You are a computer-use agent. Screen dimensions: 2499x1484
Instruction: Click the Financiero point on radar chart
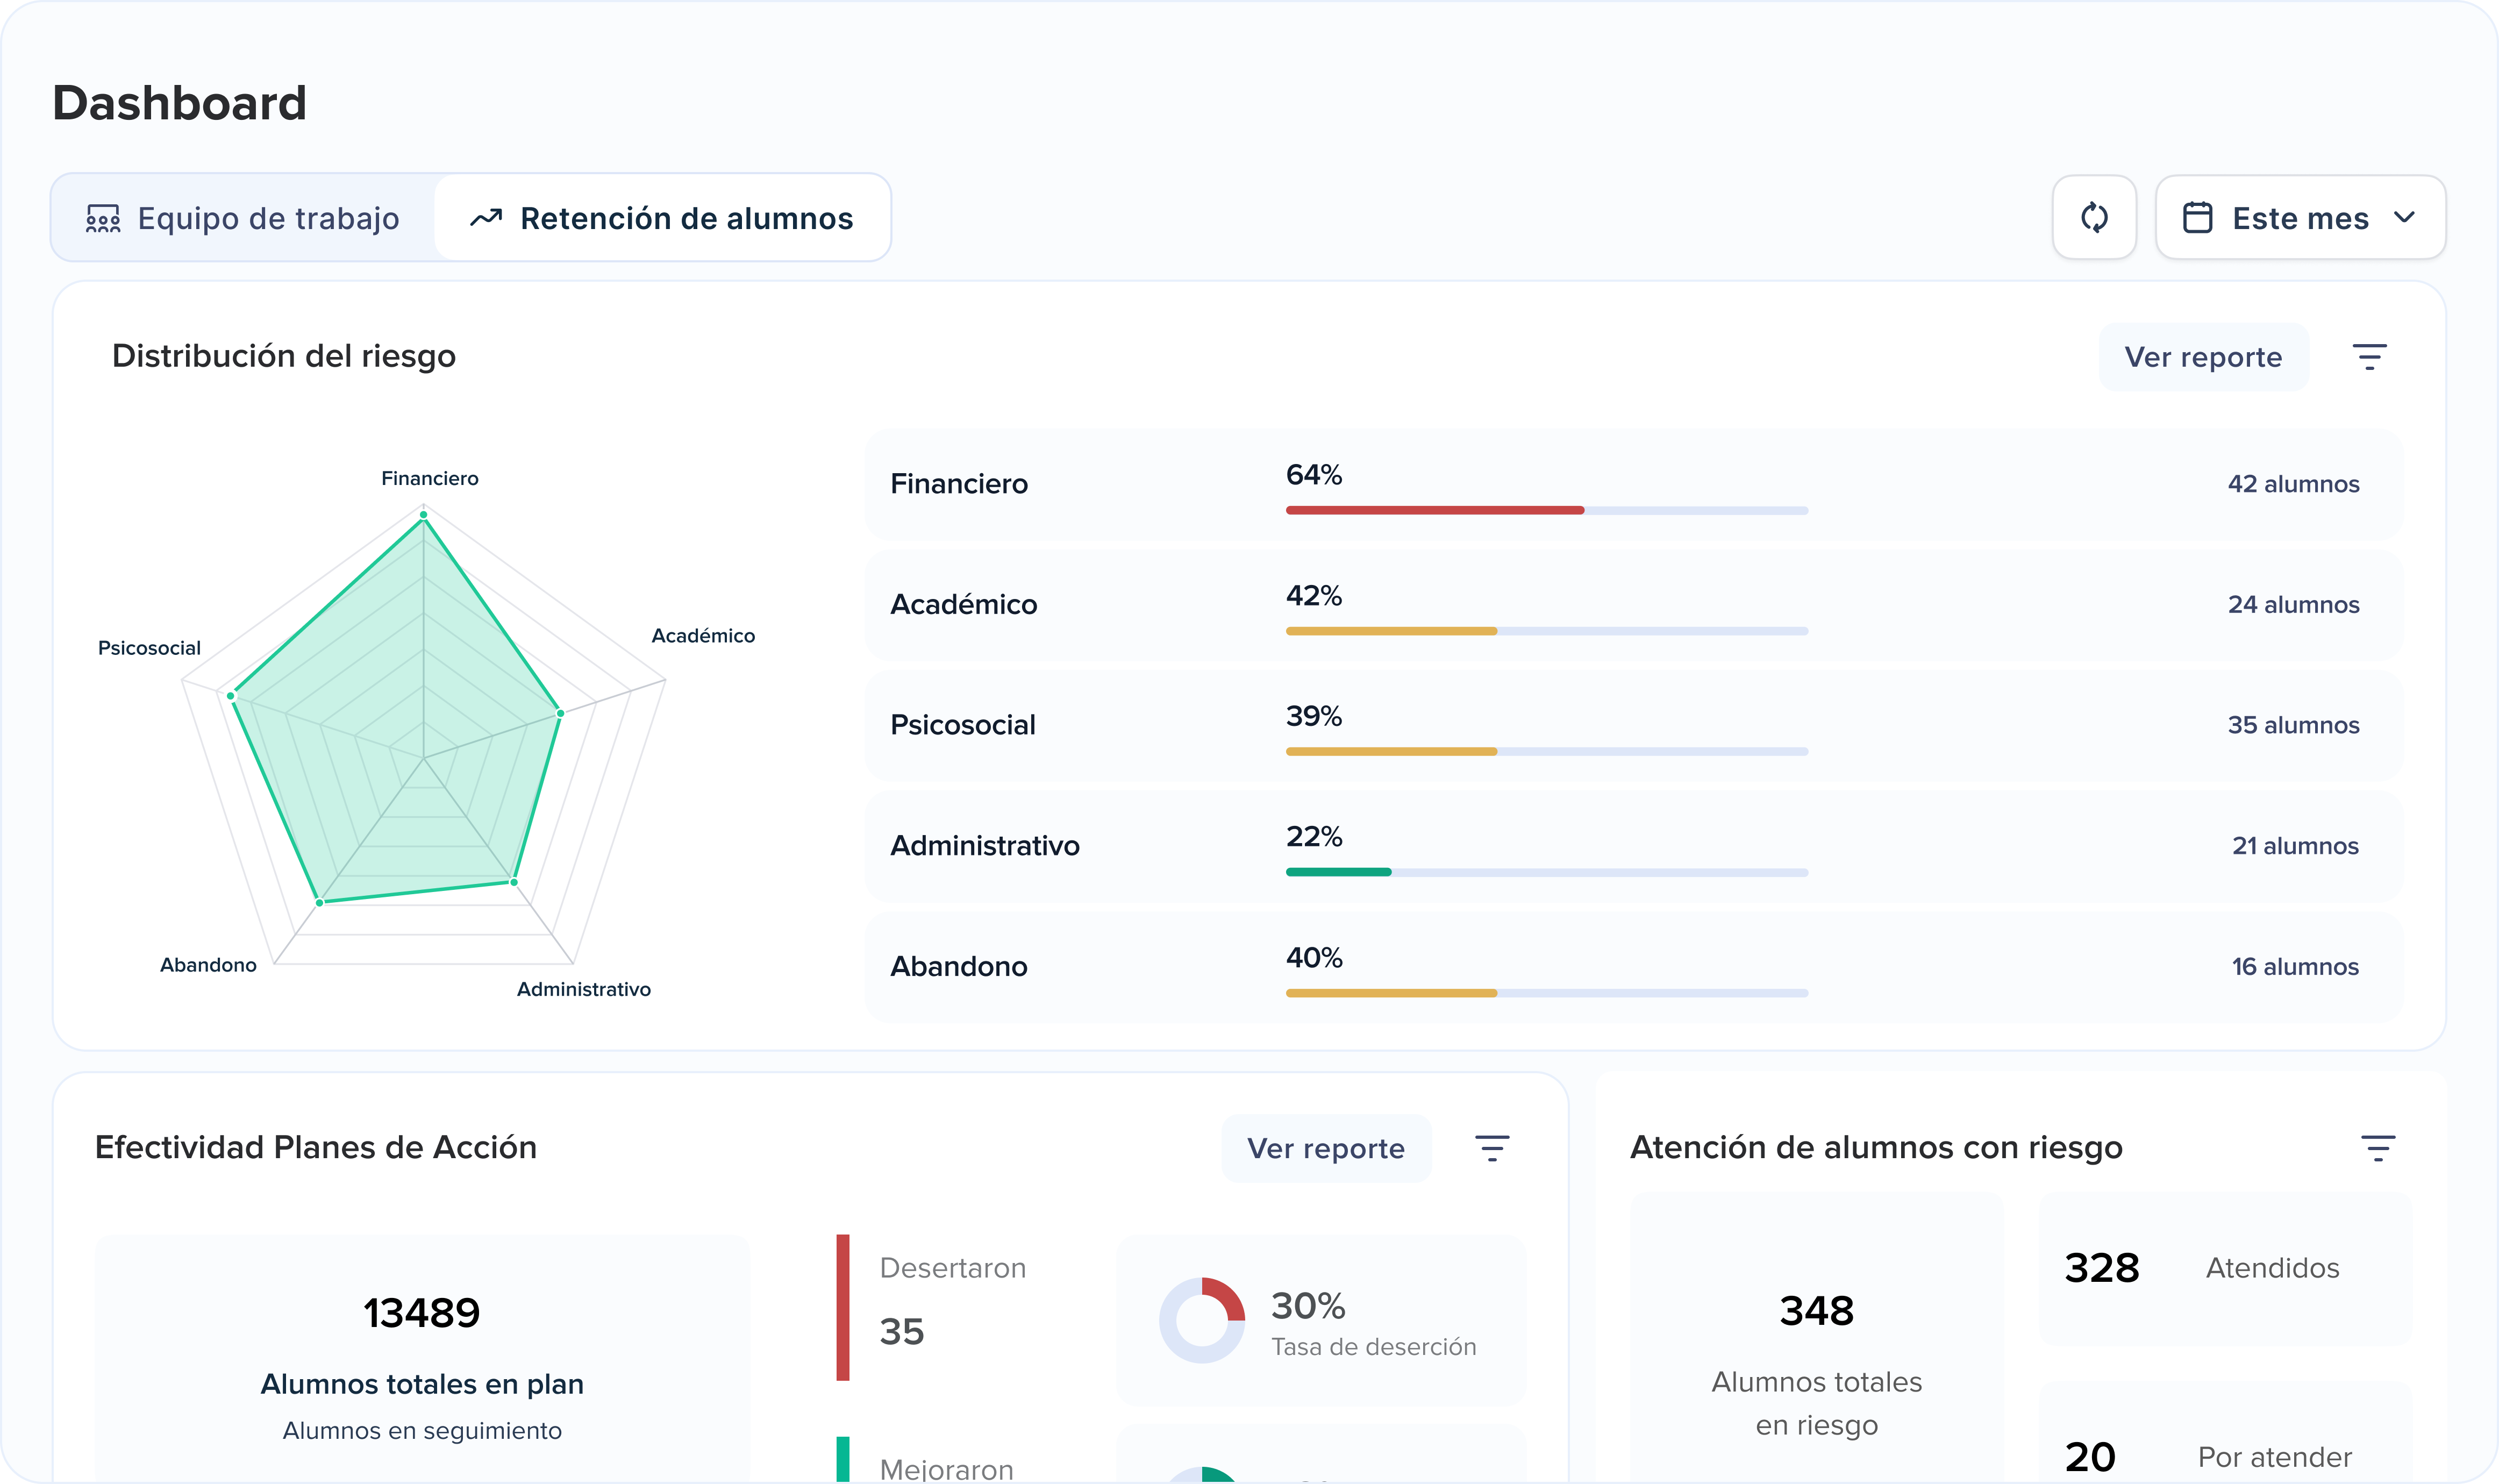424,515
